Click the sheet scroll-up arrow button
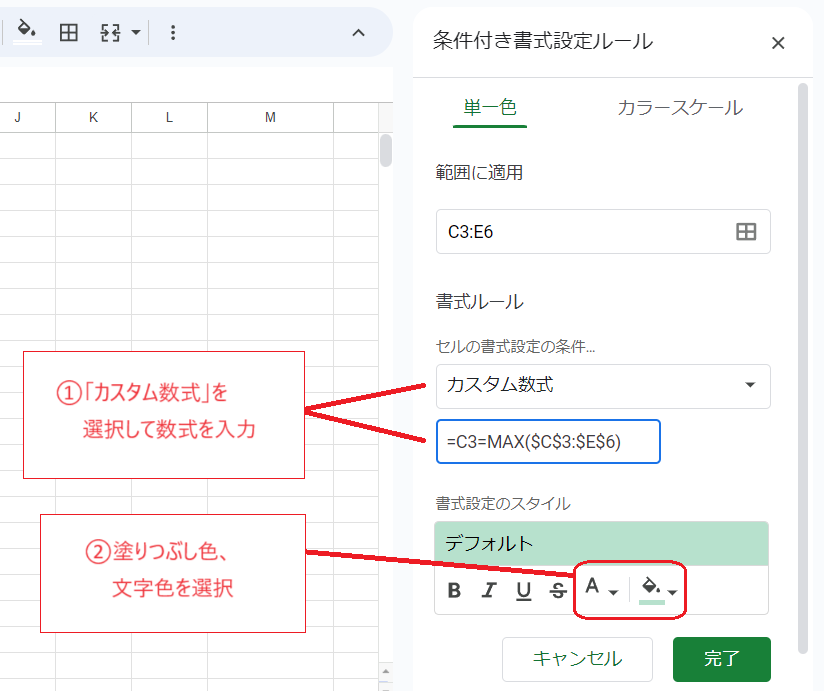The height and width of the screenshot is (691, 824). click(386, 672)
